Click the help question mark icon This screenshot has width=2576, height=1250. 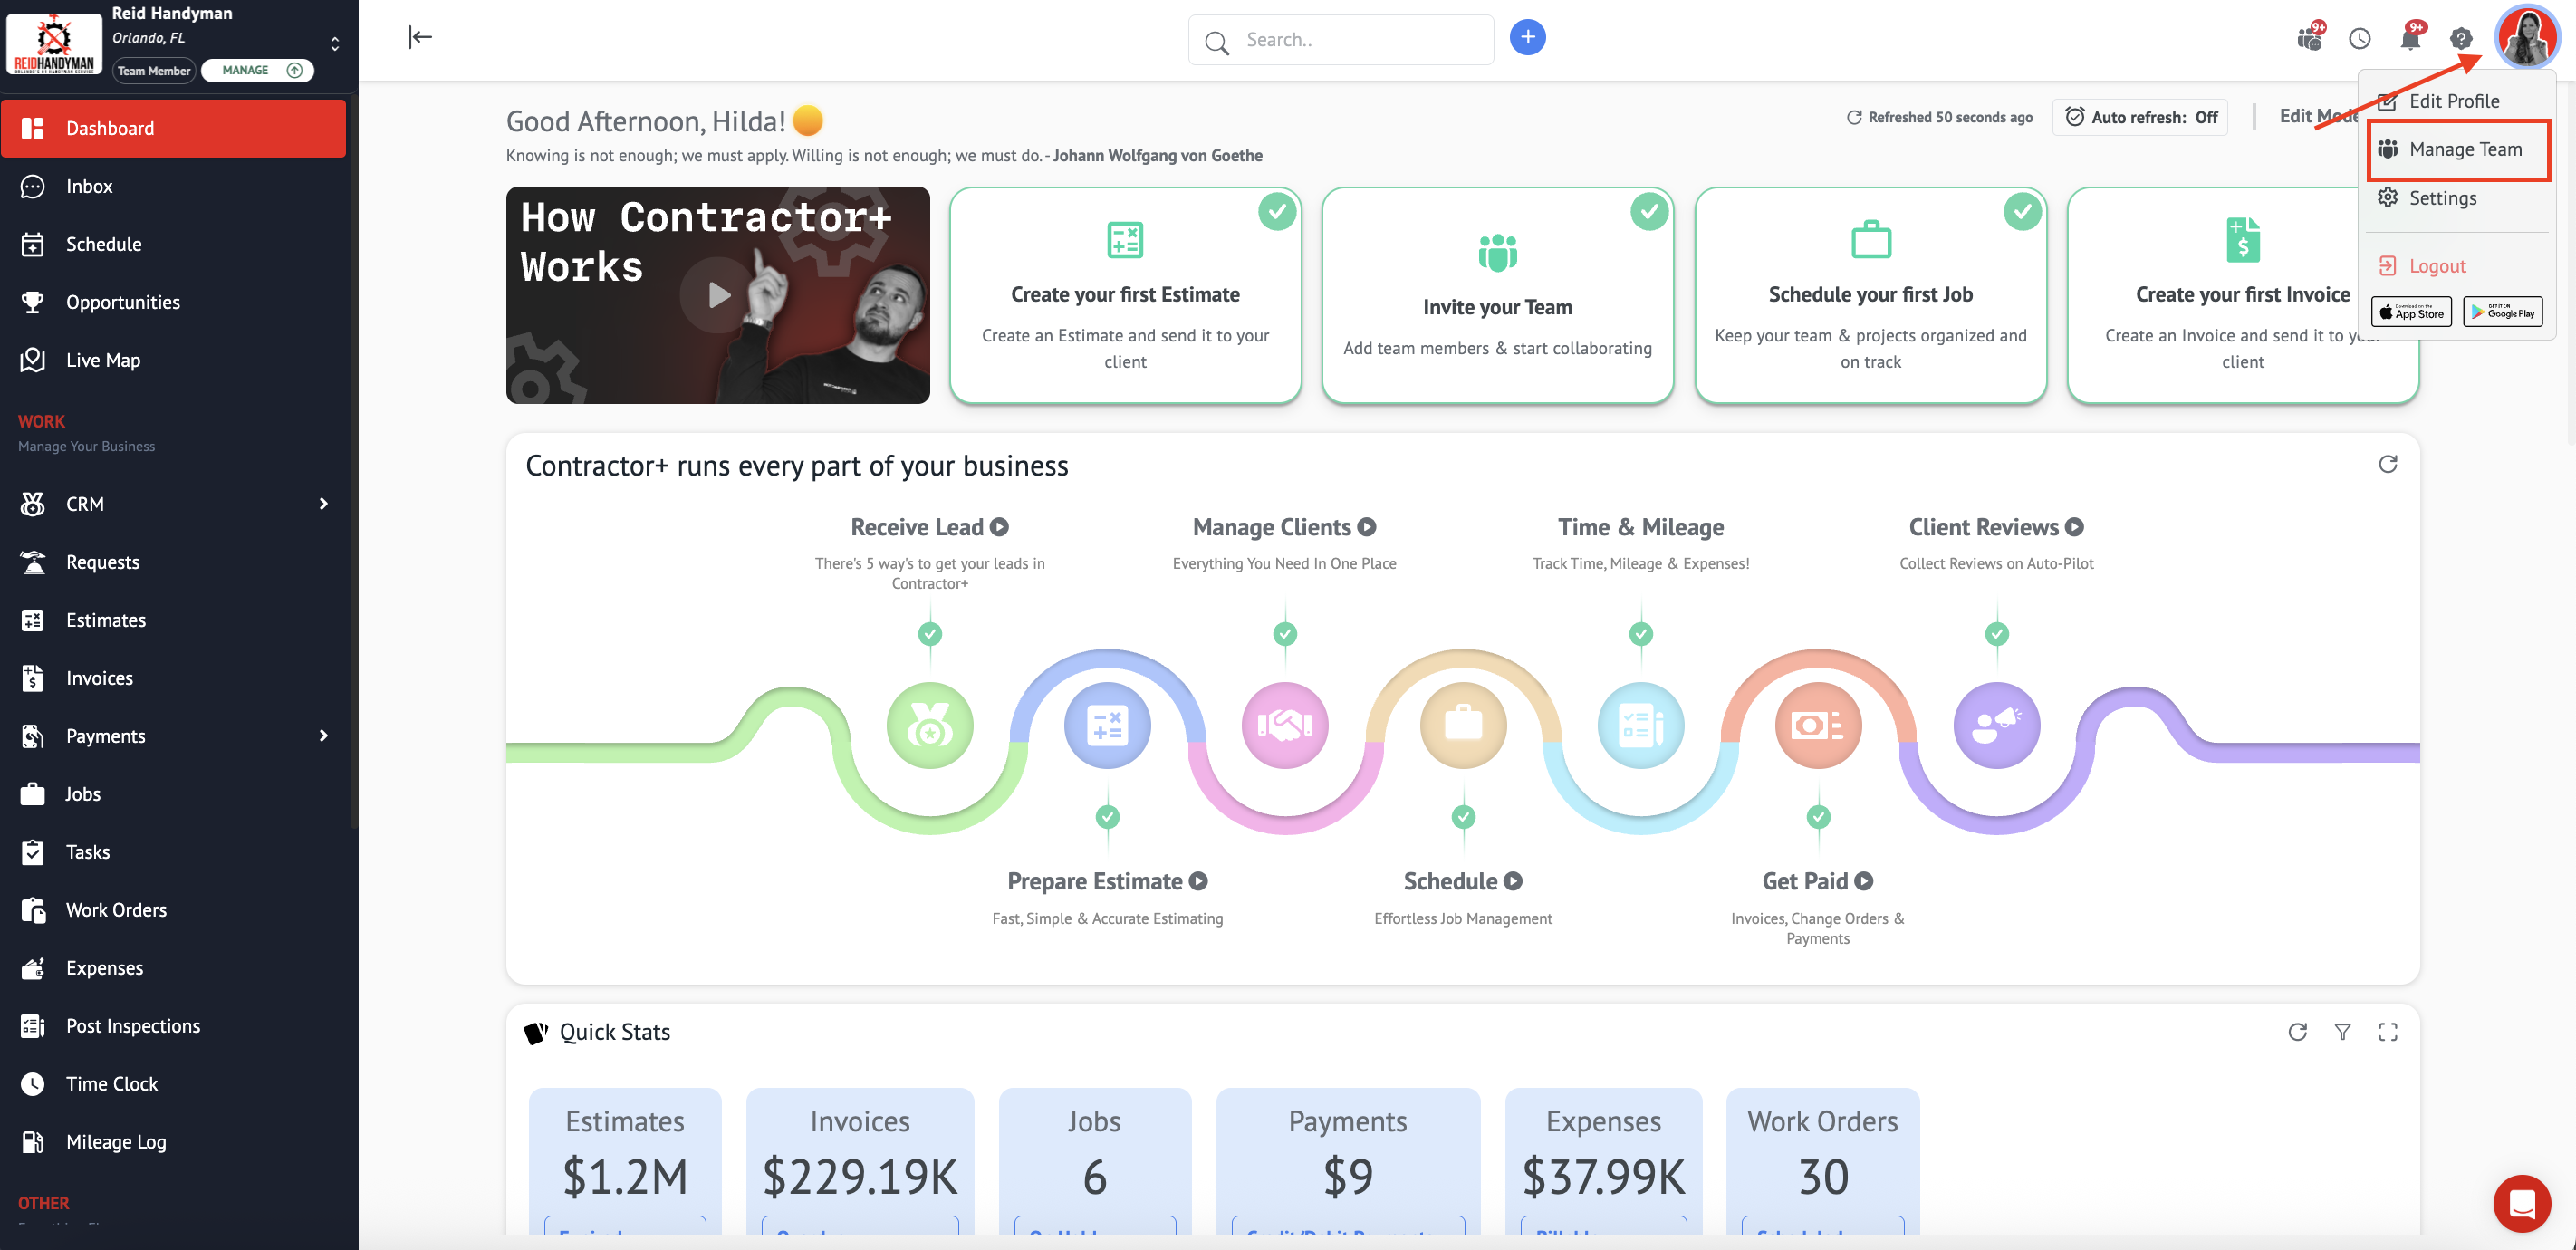click(2461, 39)
